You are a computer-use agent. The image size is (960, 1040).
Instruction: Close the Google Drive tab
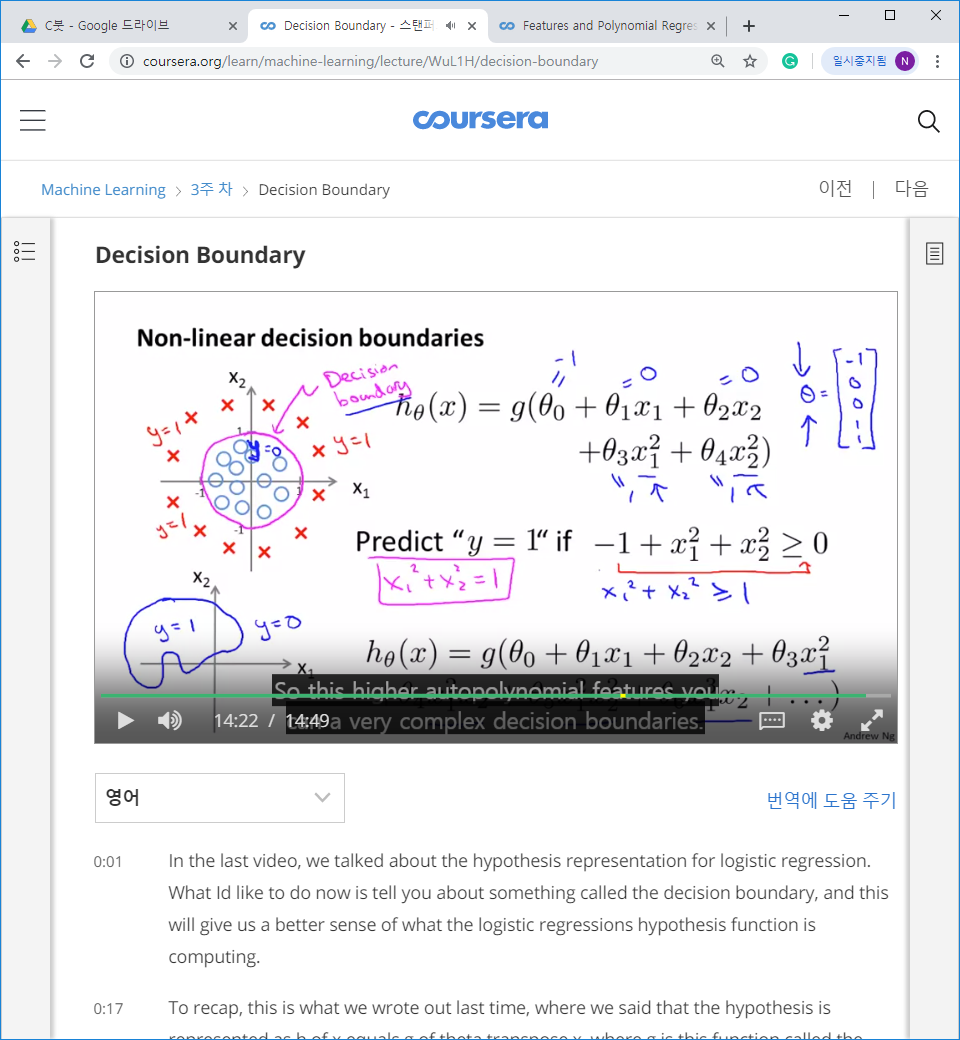coord(233,26)
